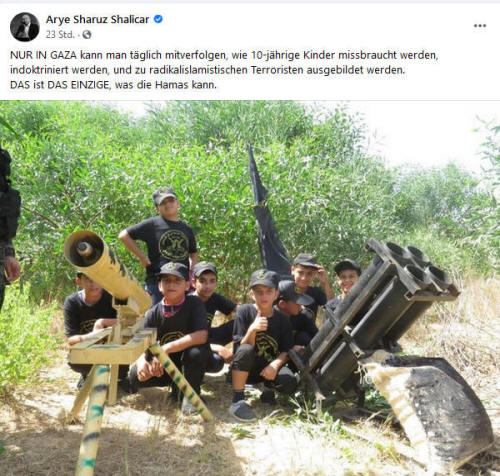Click the yellow launcher tube in the photo
The width and height of the screenshot is (500, 476).
click(x=107, y=268)
